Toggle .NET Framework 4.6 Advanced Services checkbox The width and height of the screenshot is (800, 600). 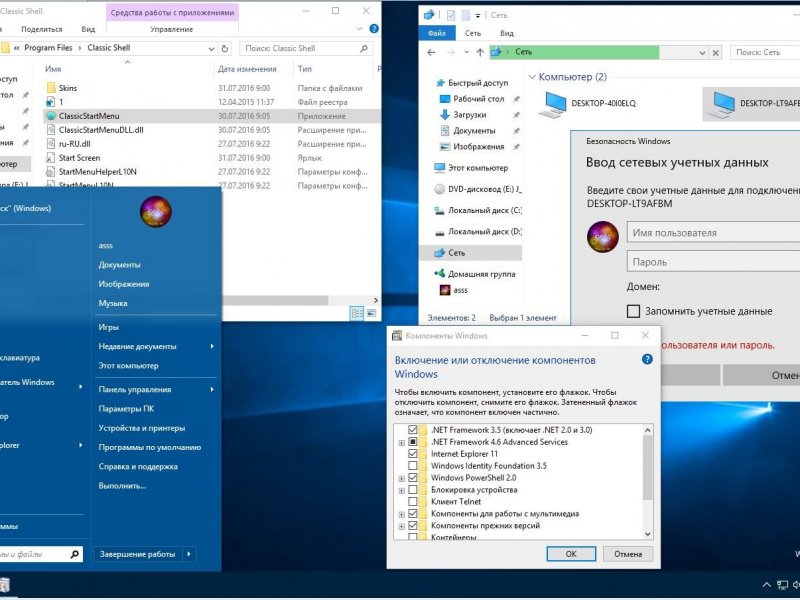tap(413, 442)
